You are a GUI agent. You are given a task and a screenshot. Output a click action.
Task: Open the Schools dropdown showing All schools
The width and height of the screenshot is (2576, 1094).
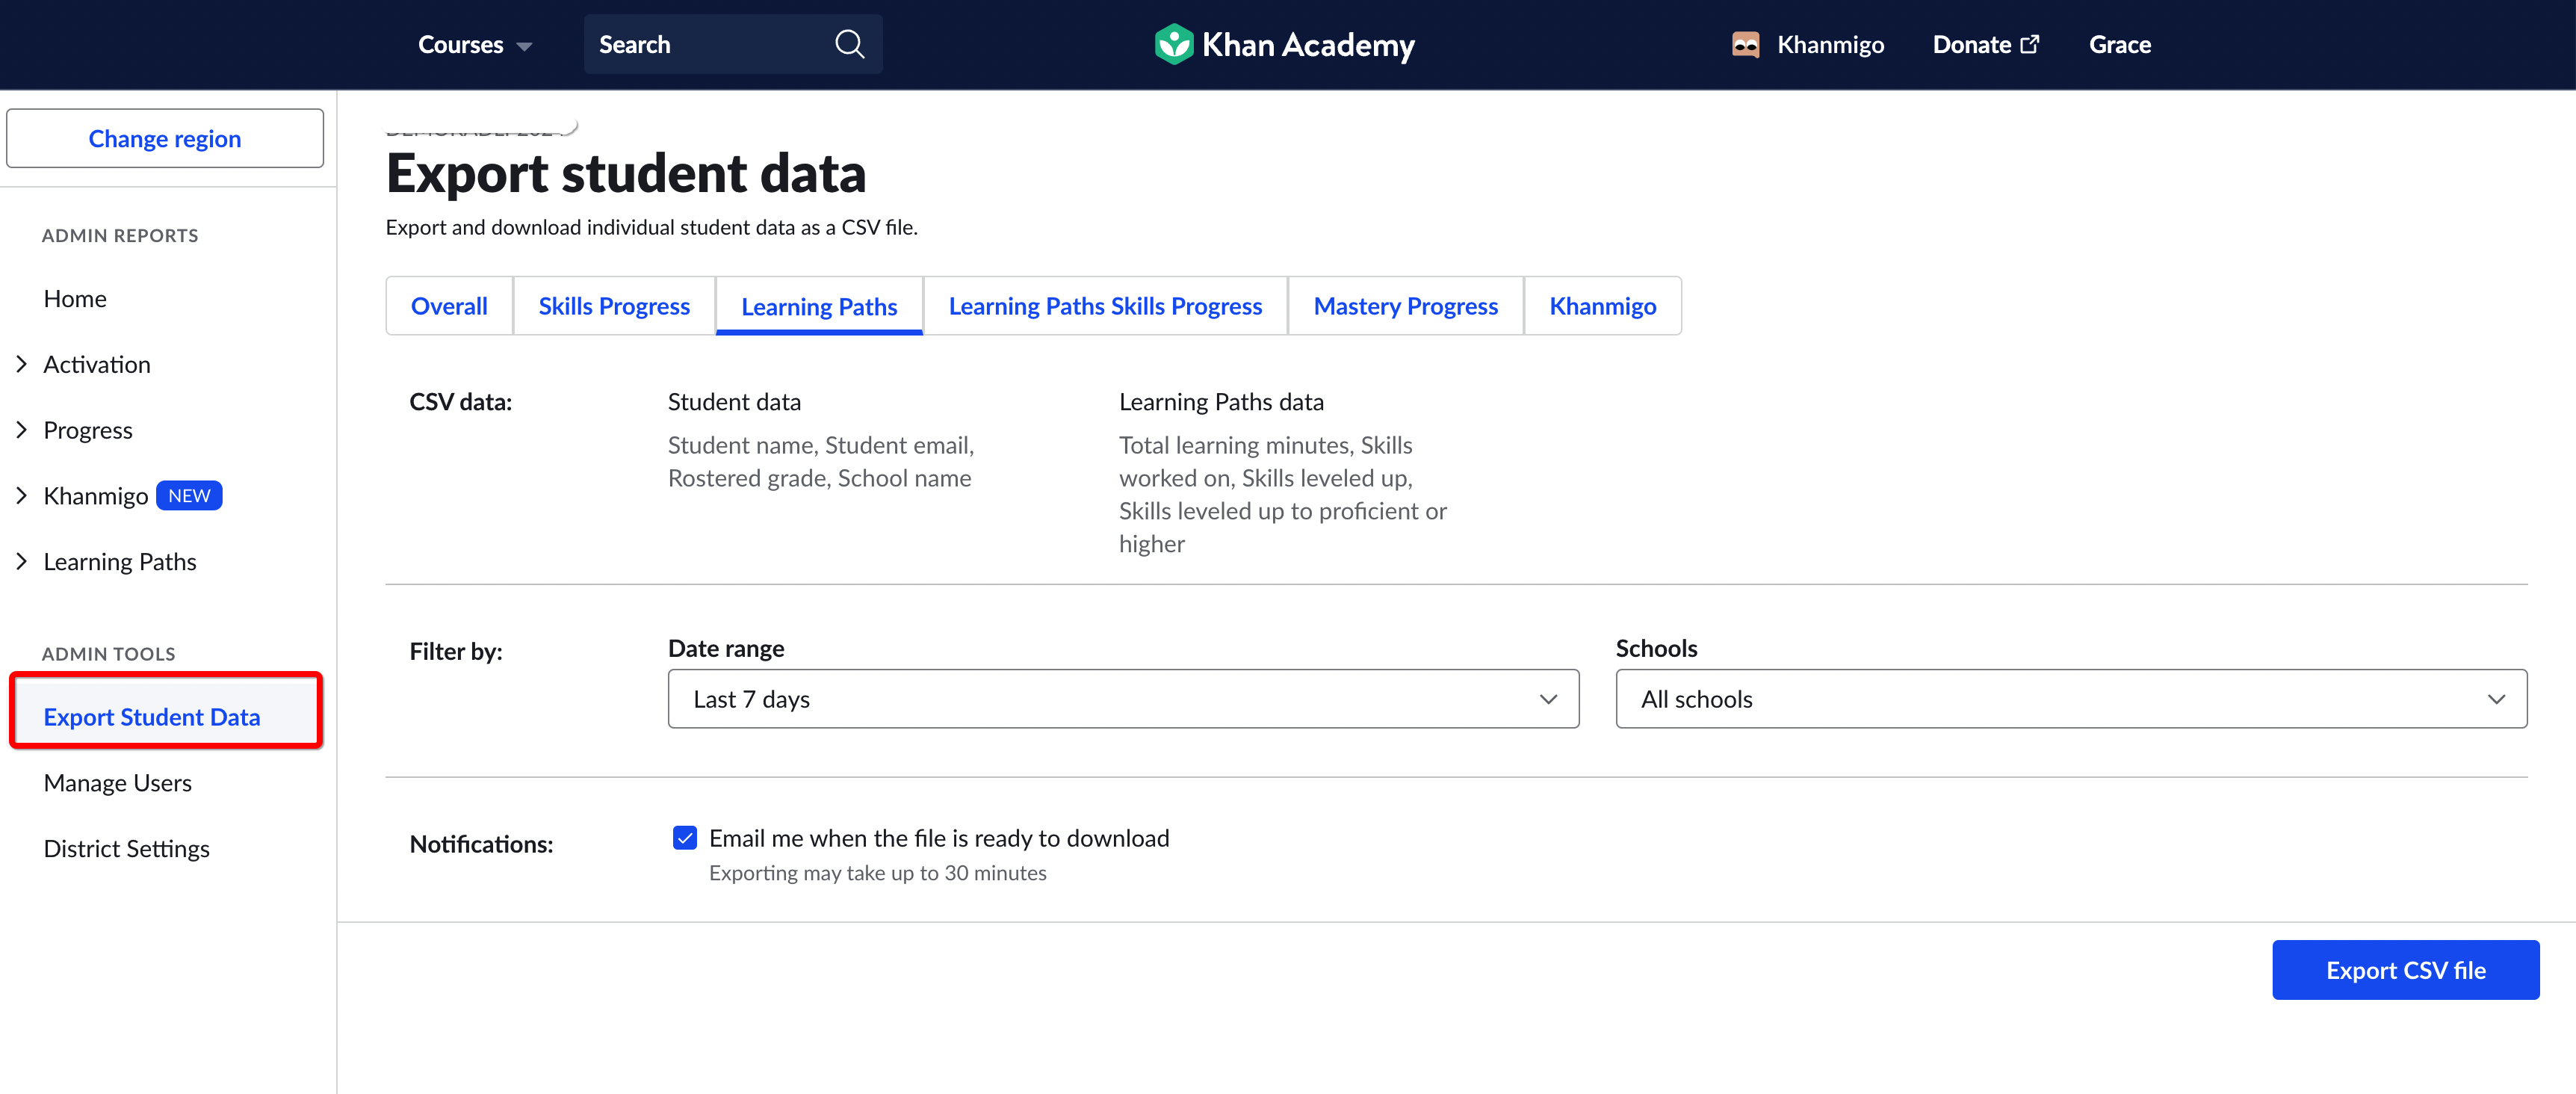[x=2070, y=698]
